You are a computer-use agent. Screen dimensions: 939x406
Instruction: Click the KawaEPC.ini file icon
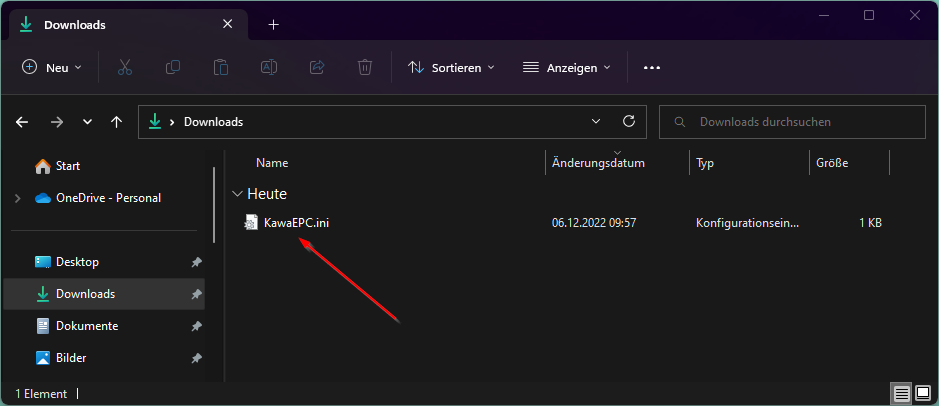click(x=251, y=223)
